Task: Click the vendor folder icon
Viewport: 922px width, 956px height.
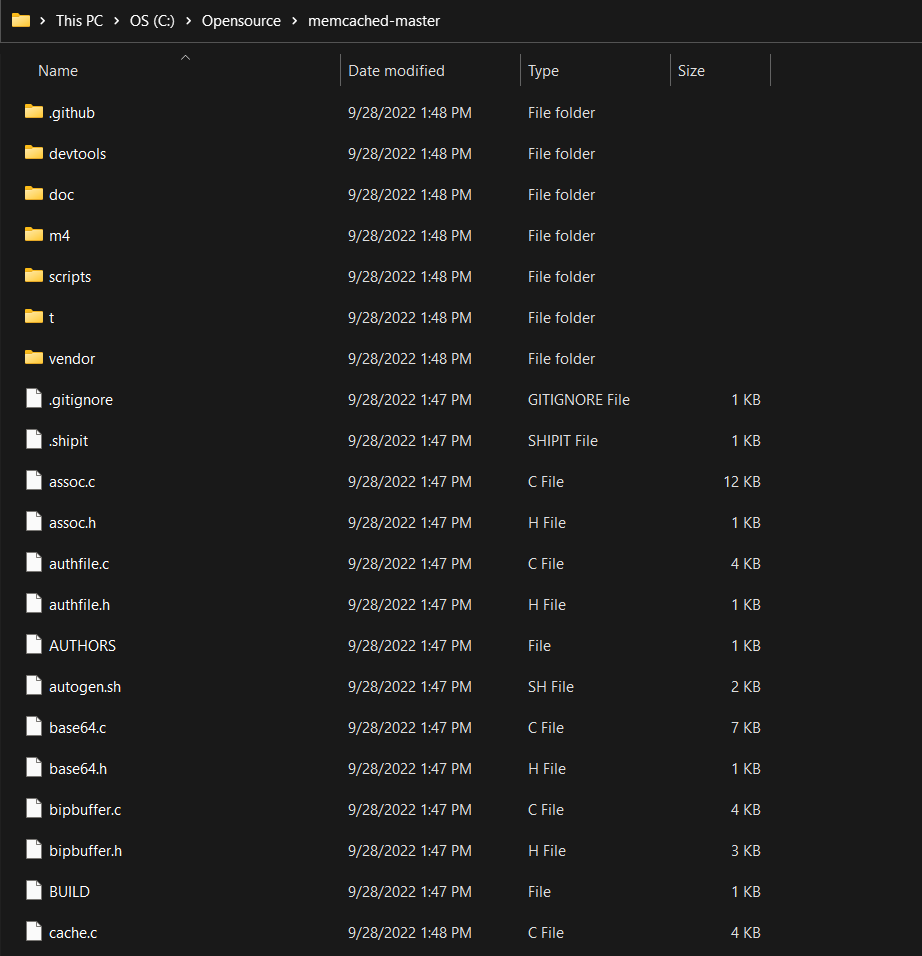Action: pos(34,357)
